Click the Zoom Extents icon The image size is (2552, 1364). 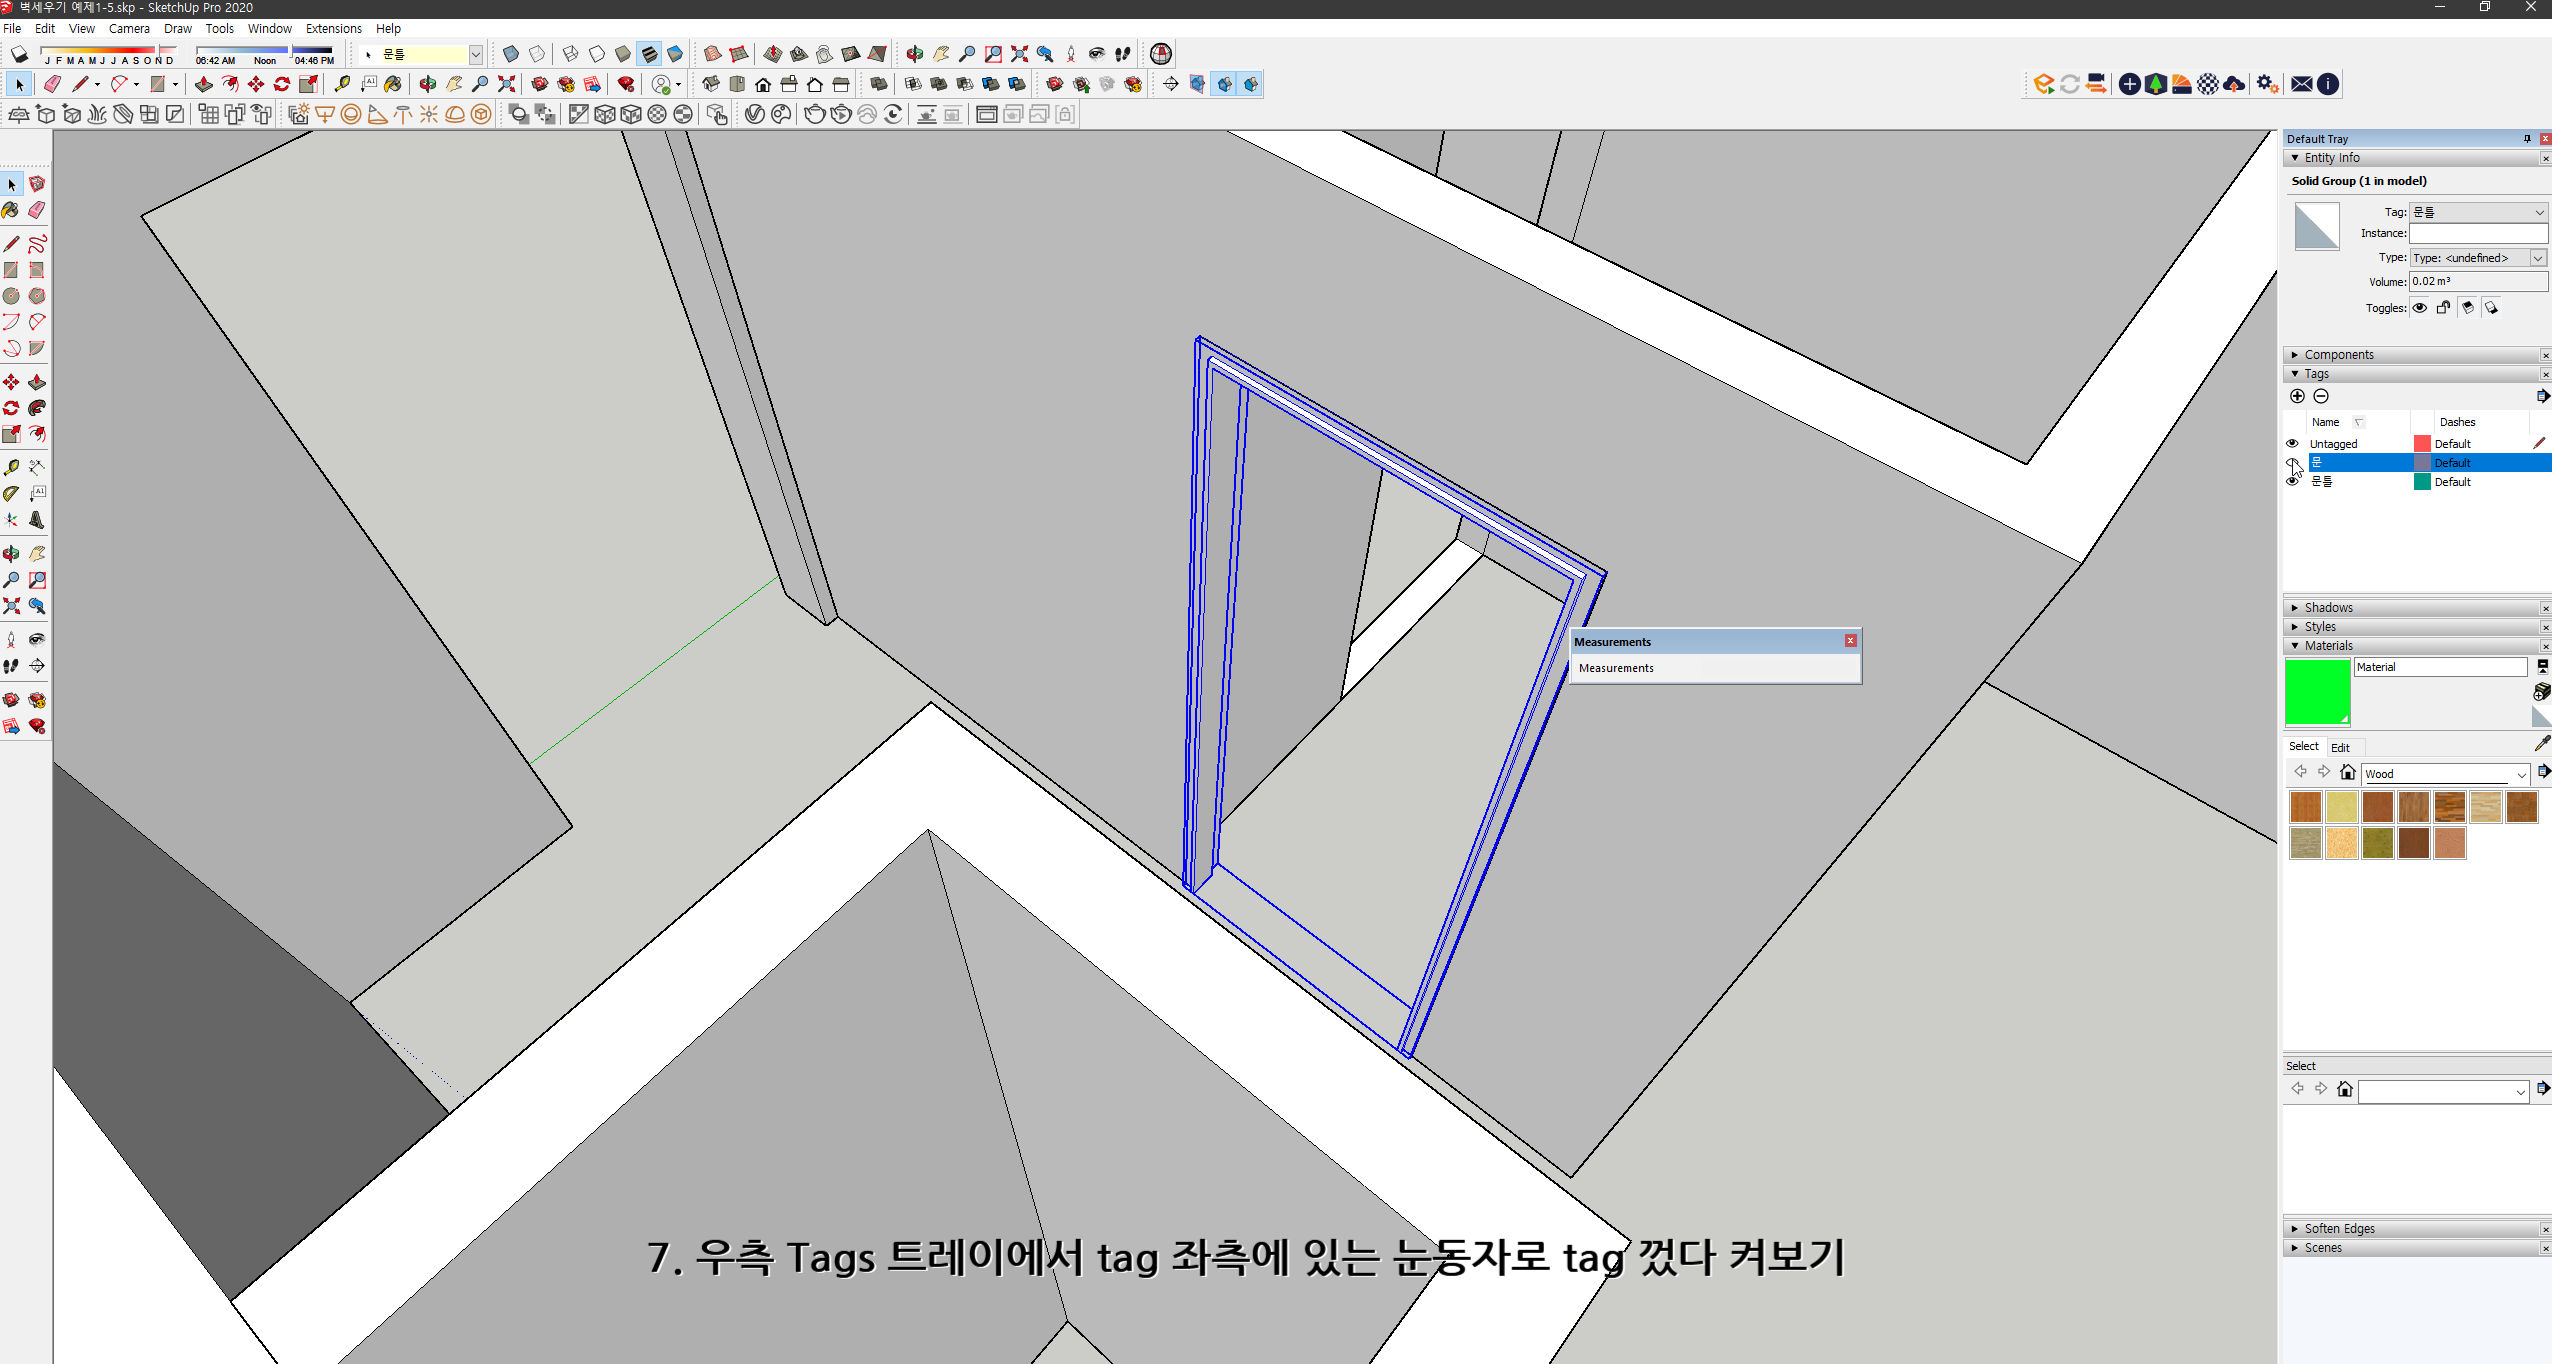pyautogui.click(x=507, y=84)
